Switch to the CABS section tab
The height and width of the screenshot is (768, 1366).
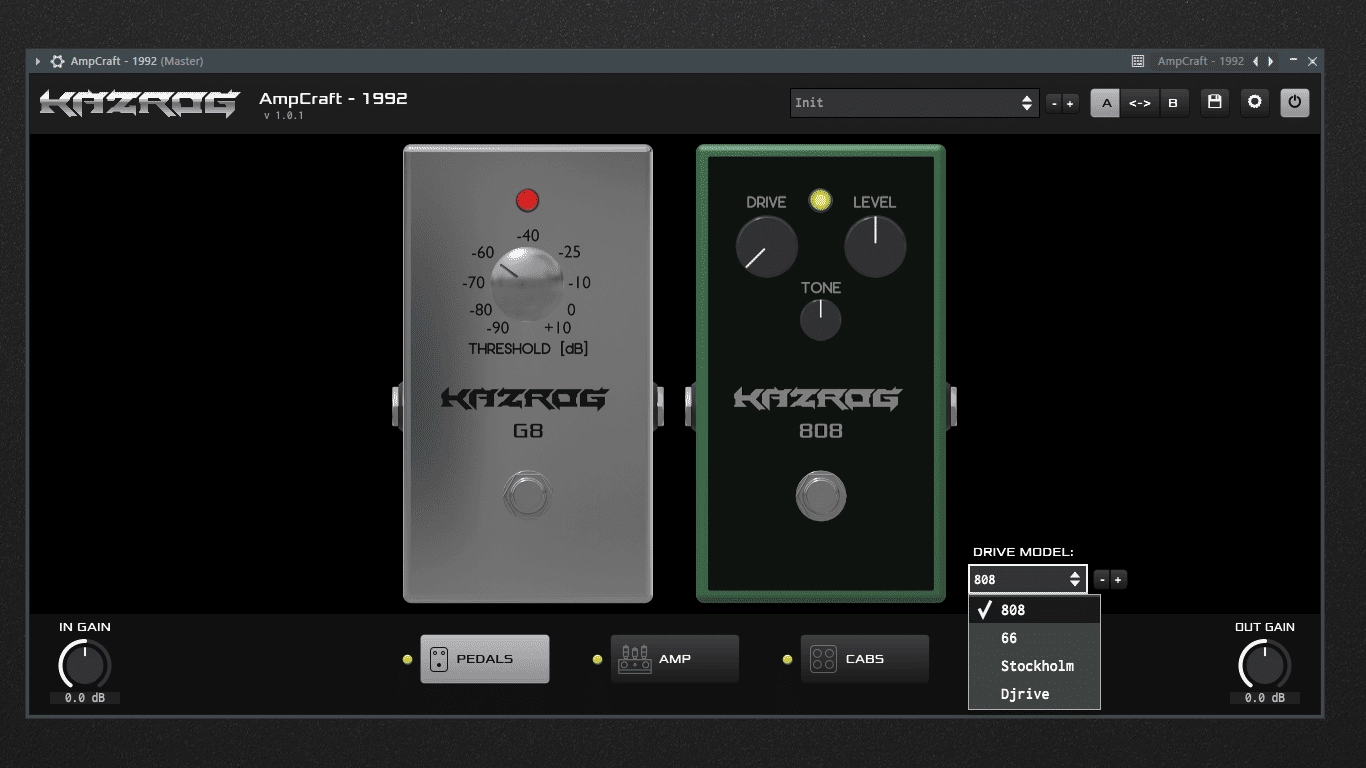865,659
